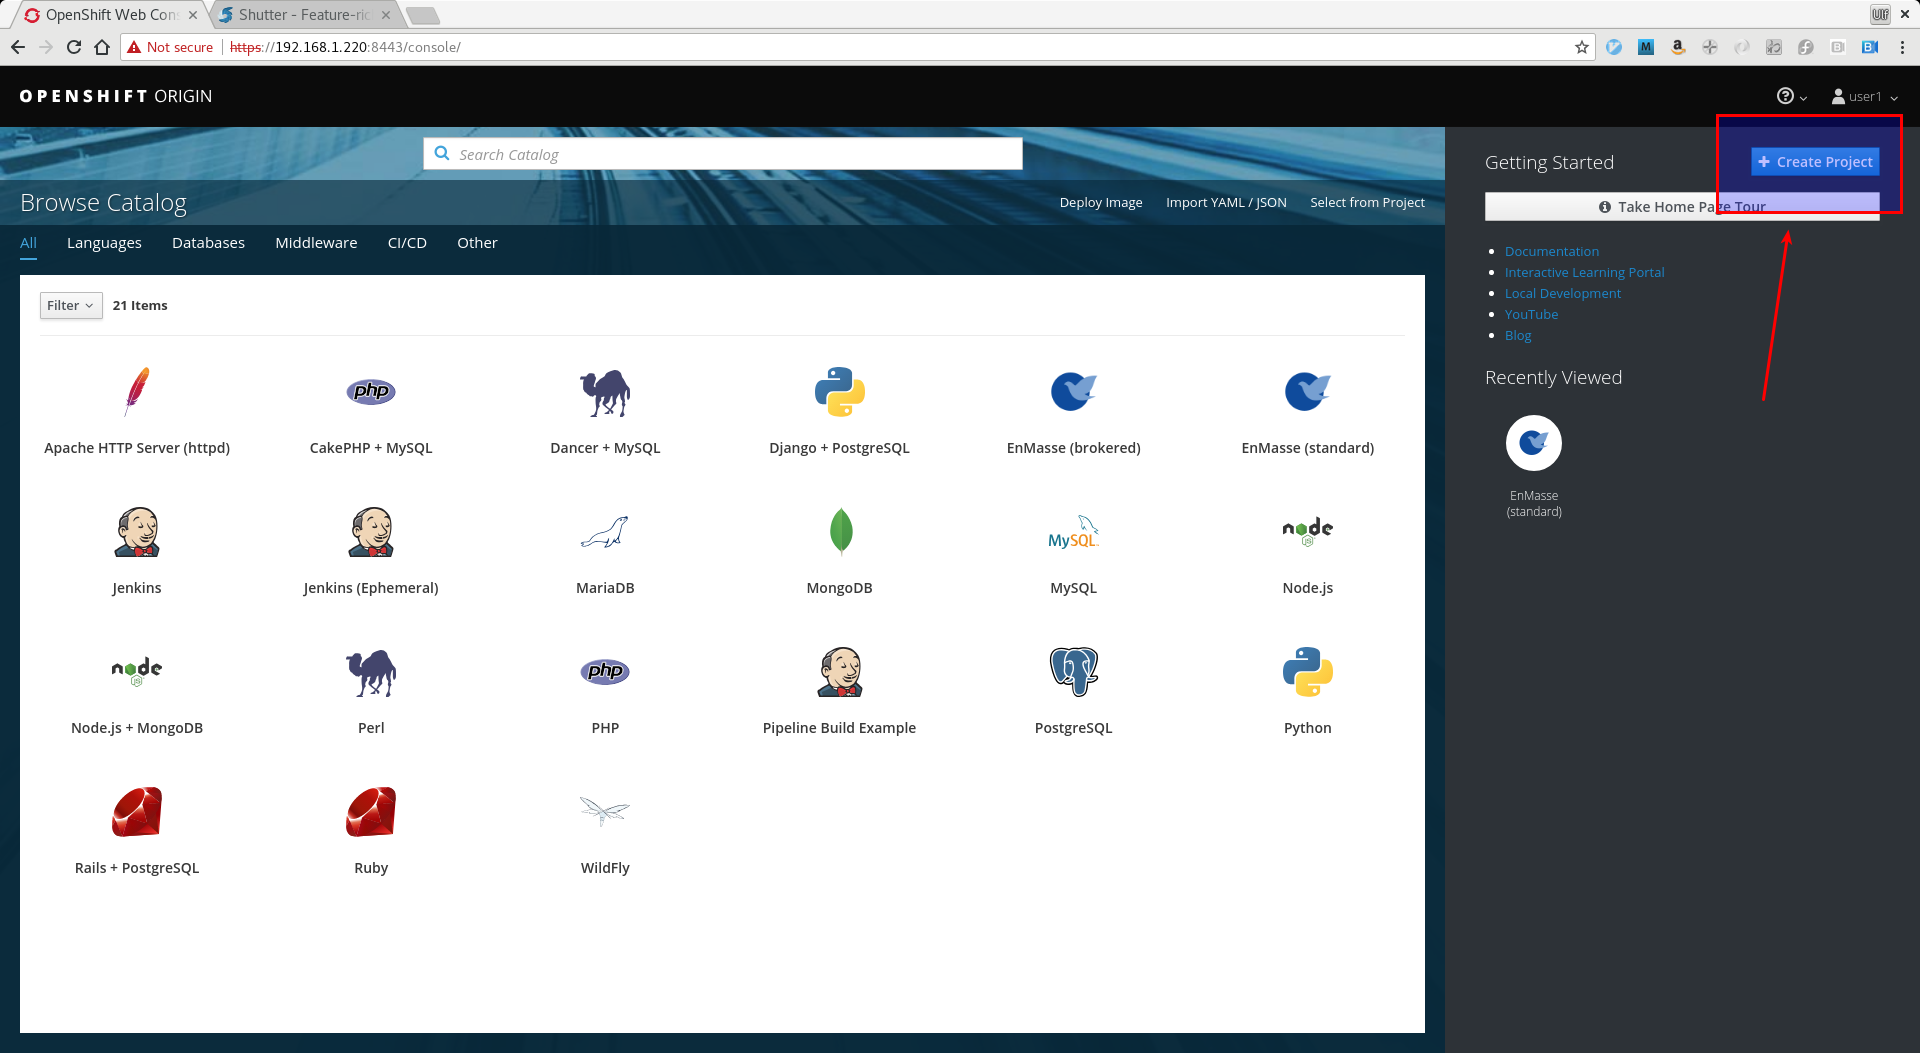Screen dimensions: 1920x1053
Task: Select the Rails + PostgreSQL template
Action: [137, 830]
